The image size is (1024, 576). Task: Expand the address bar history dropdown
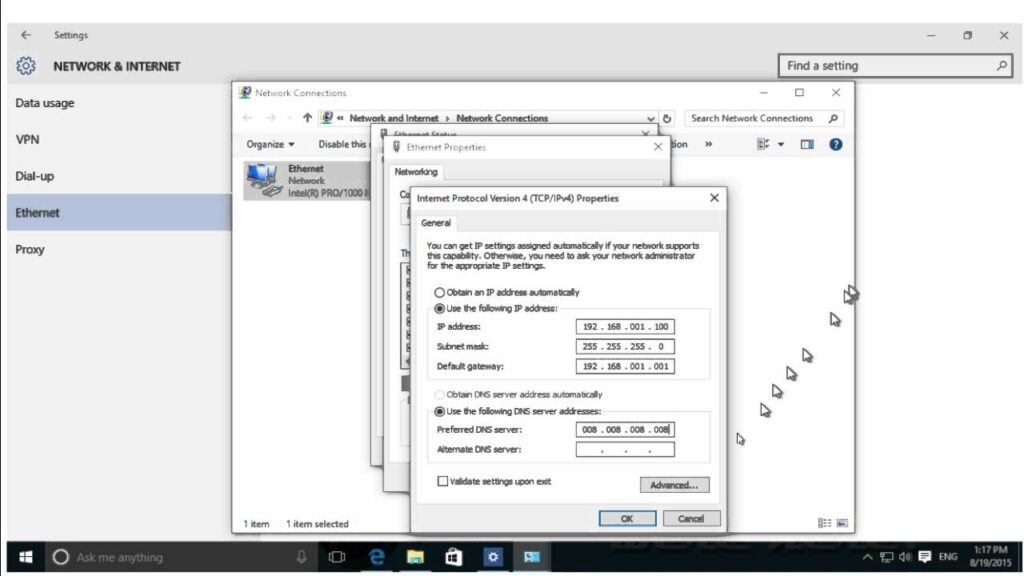coord(650,119)
